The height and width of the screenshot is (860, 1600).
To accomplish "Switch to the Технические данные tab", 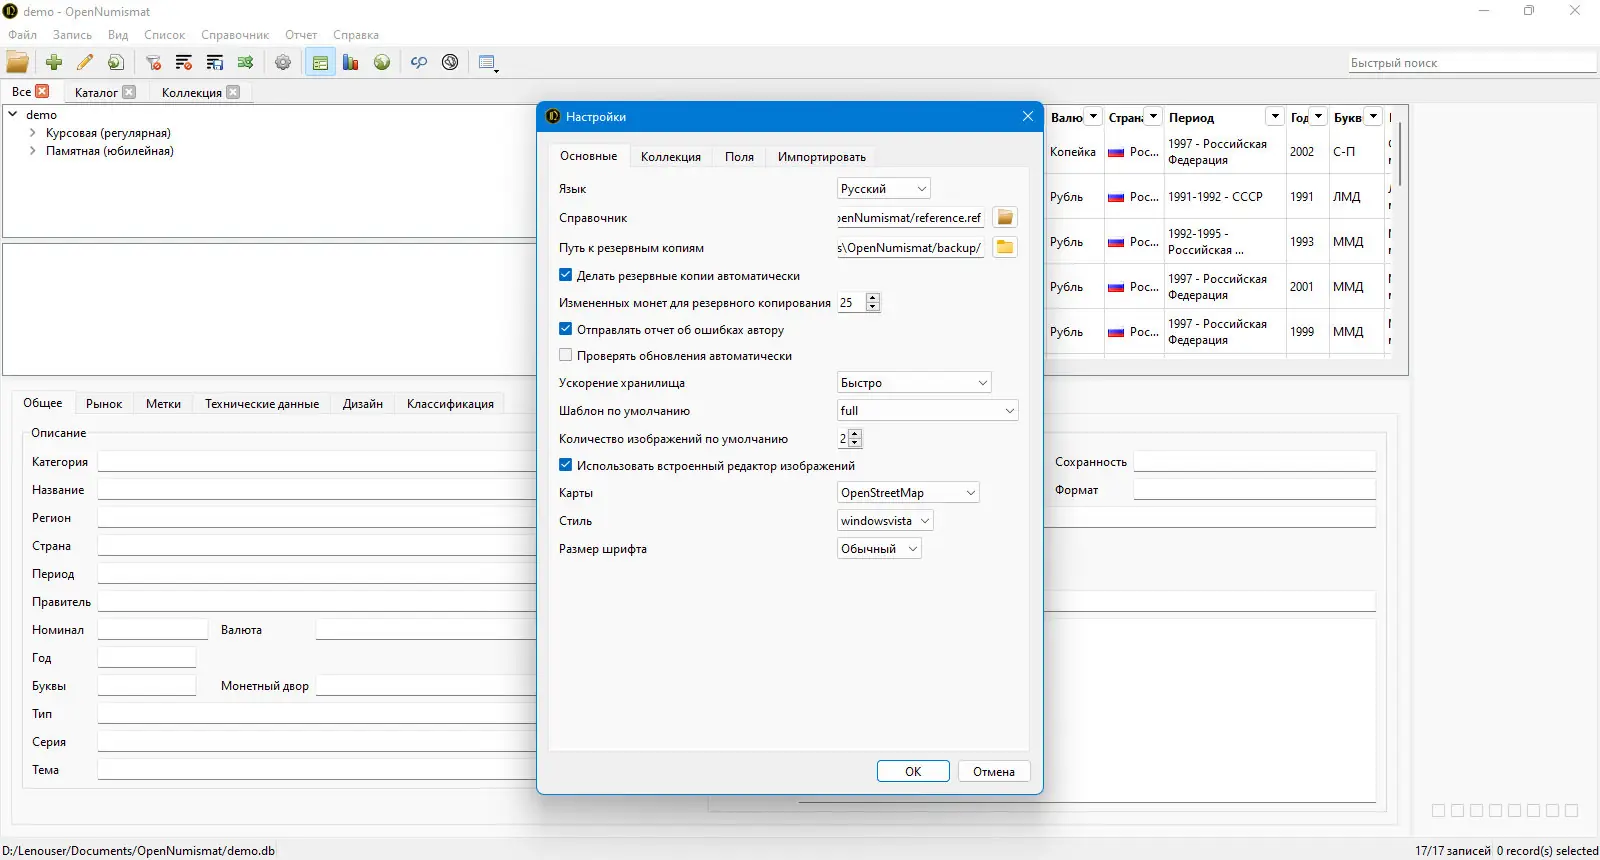I will tap(262, 404).
